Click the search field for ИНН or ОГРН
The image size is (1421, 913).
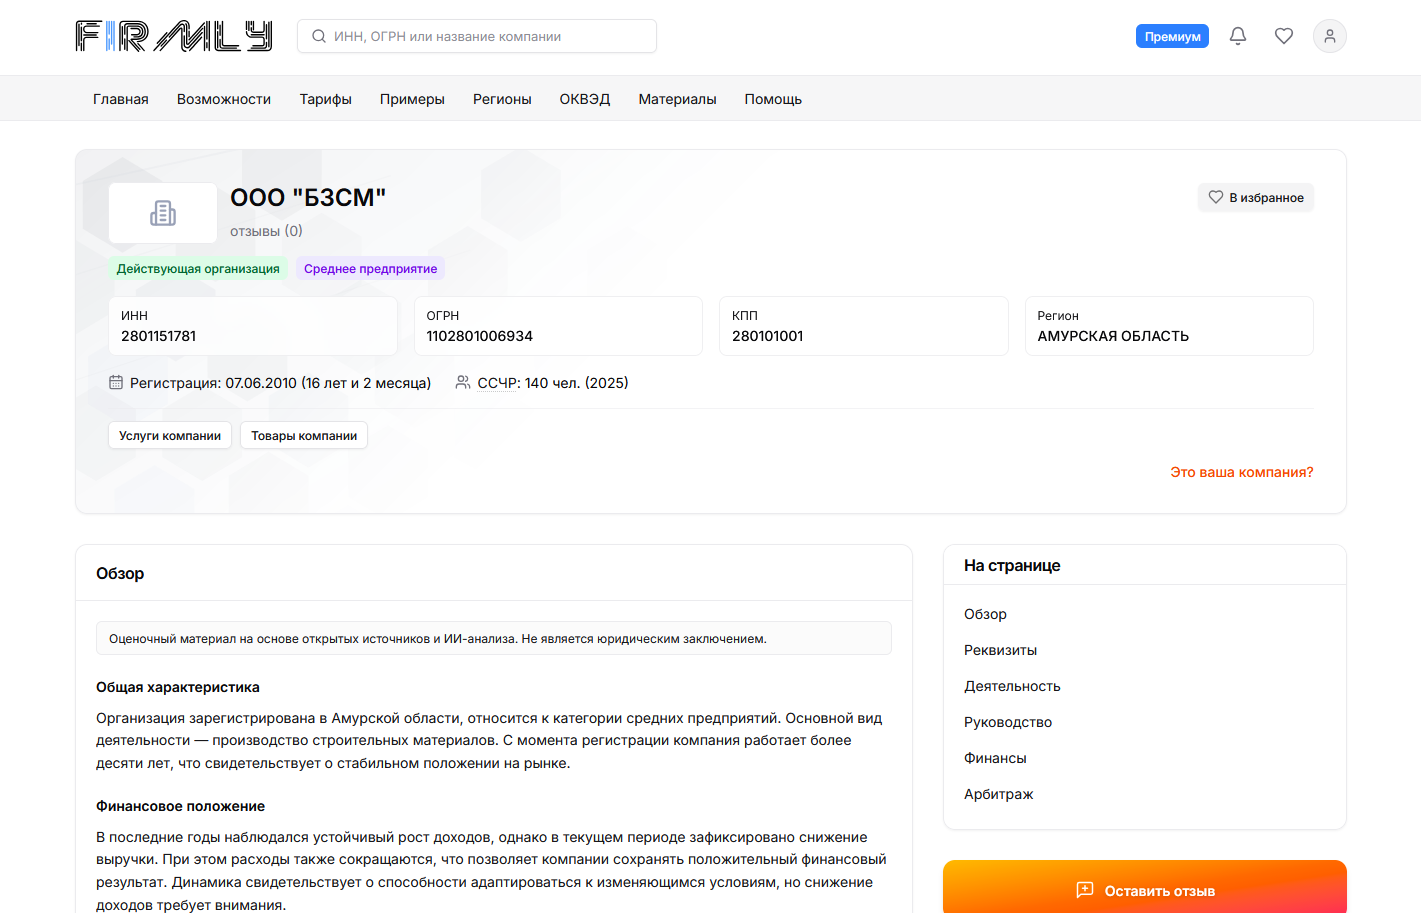click(x=477, y=36)
